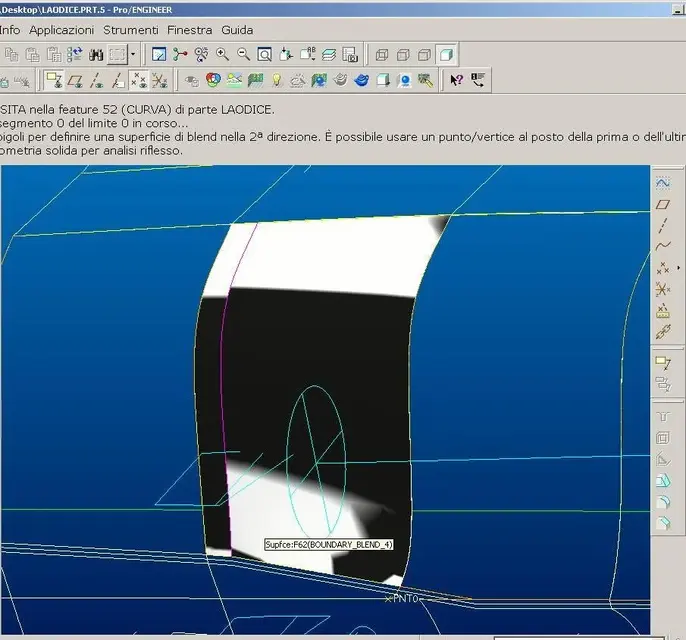Viewport: 686px width, 640px height.
Task: Click the Chamfer tool icon
Action: (x=663, y=523)
